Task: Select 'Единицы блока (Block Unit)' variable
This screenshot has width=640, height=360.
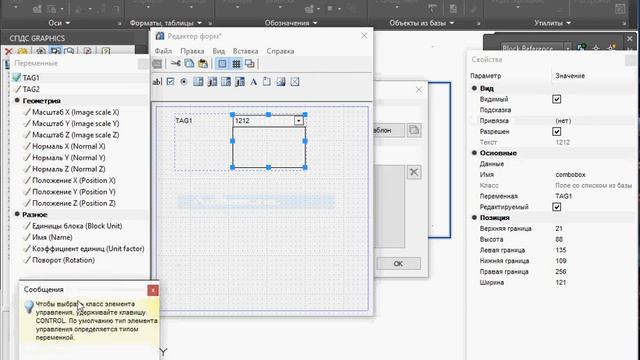Action: (77, 226)
